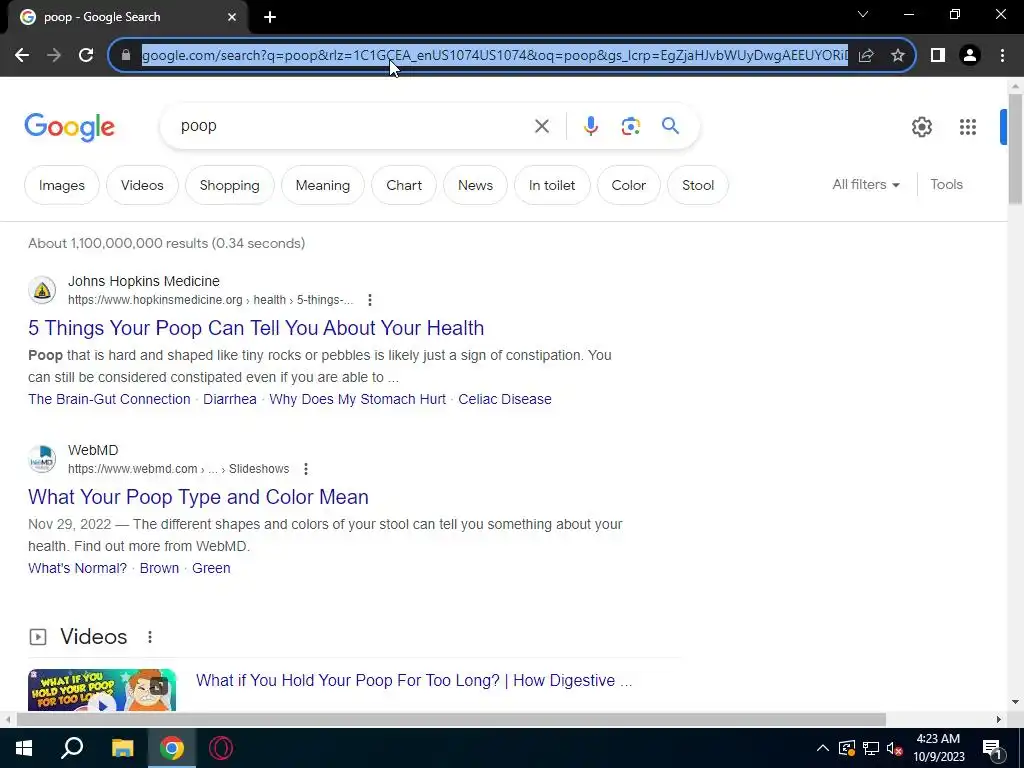1024x768 pixels.
Task: Open the WebMD result options three-dot
Action: 306,469
